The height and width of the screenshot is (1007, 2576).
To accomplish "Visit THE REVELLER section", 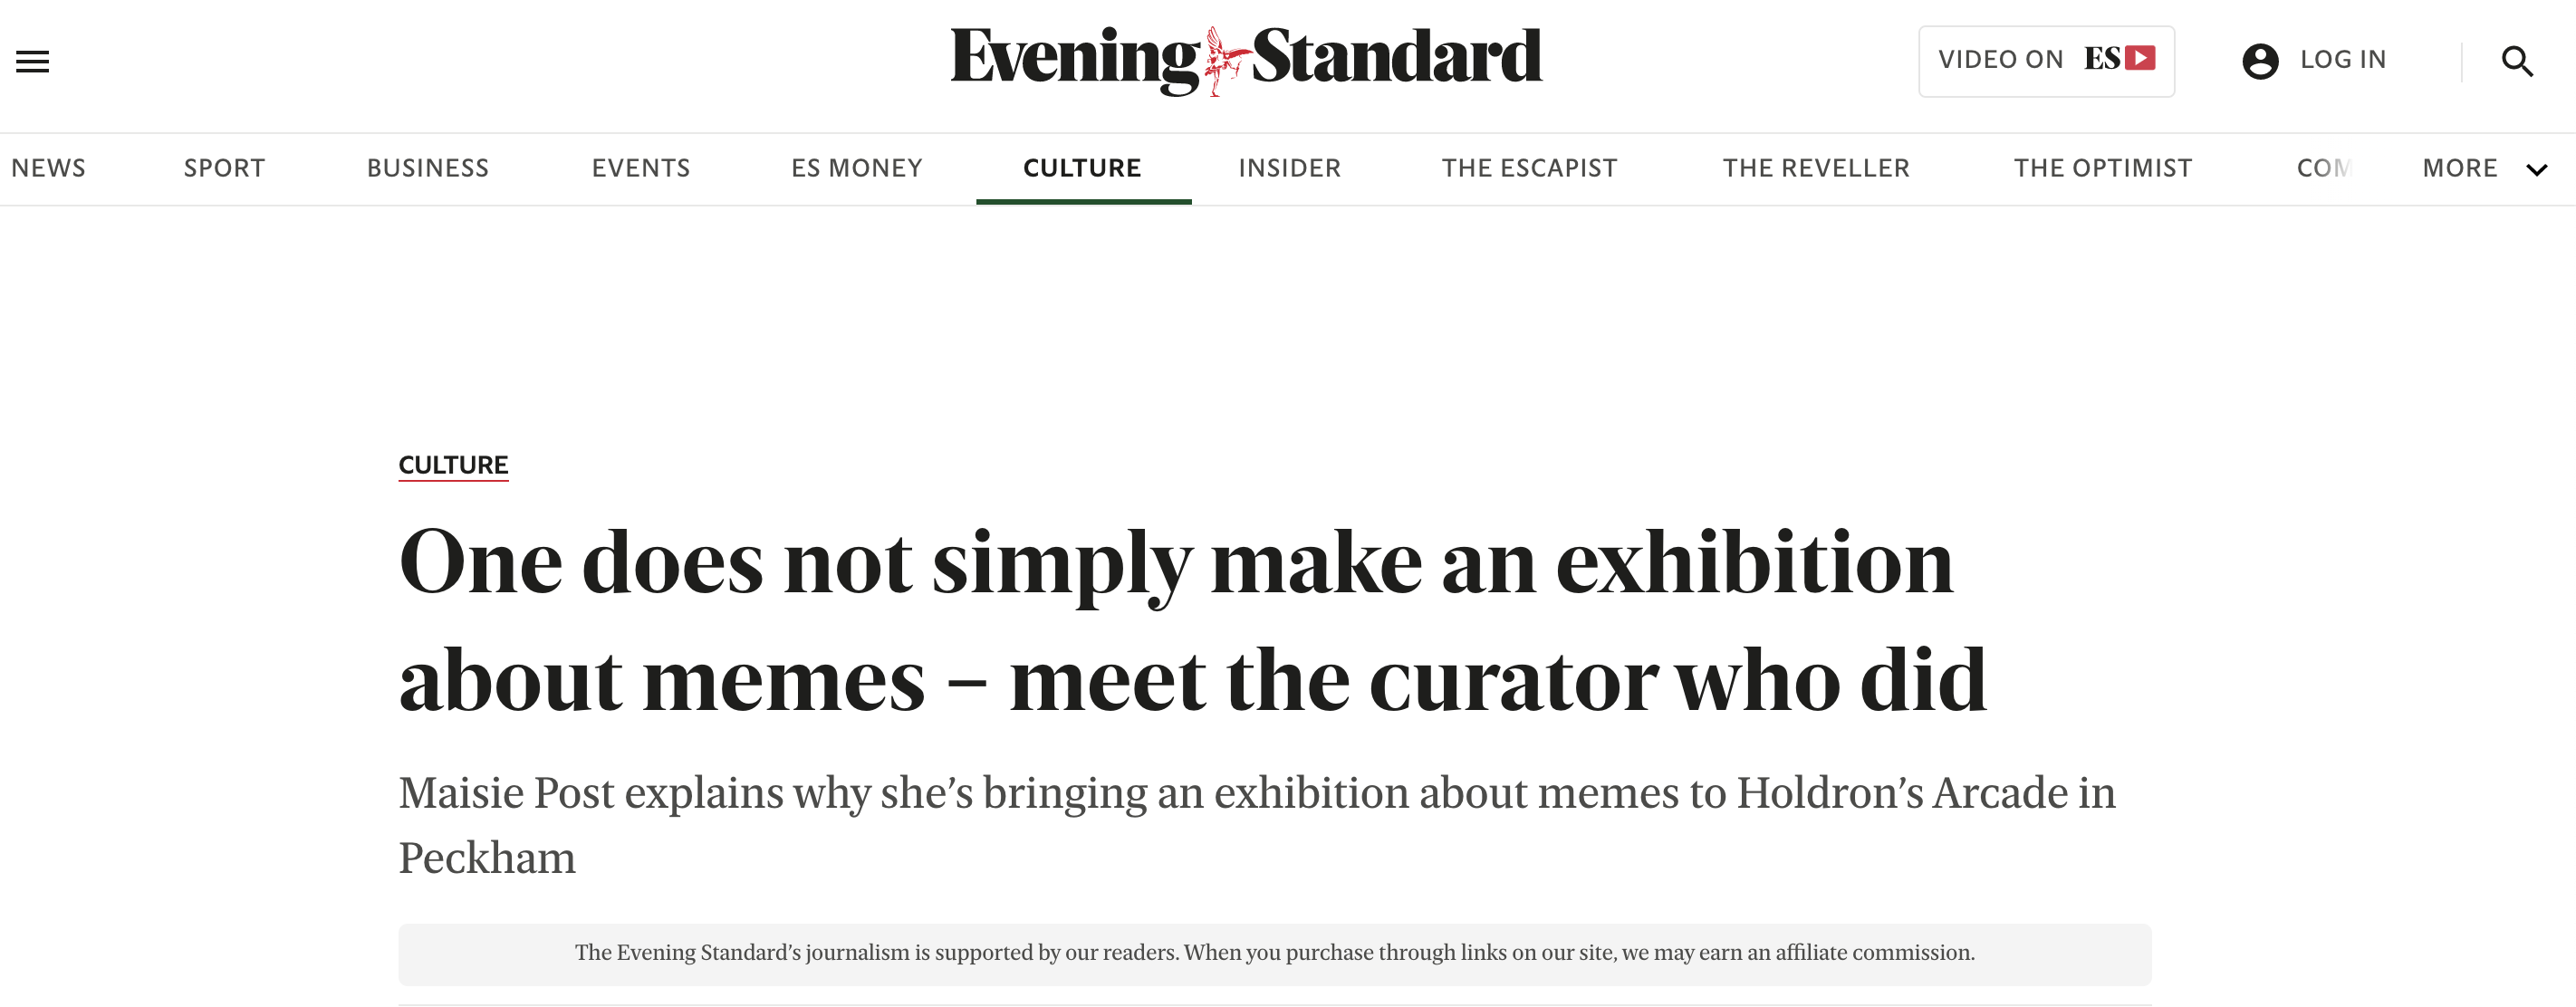I will 1816,168.
